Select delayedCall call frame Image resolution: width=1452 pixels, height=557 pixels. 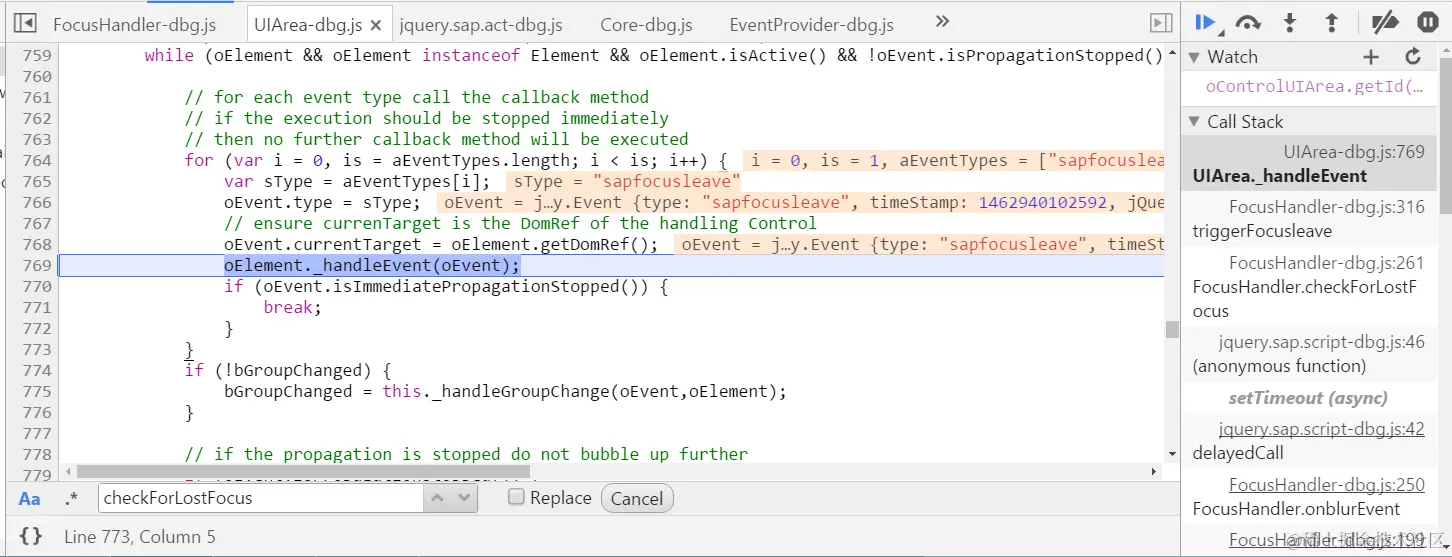tap(1309, 441)
